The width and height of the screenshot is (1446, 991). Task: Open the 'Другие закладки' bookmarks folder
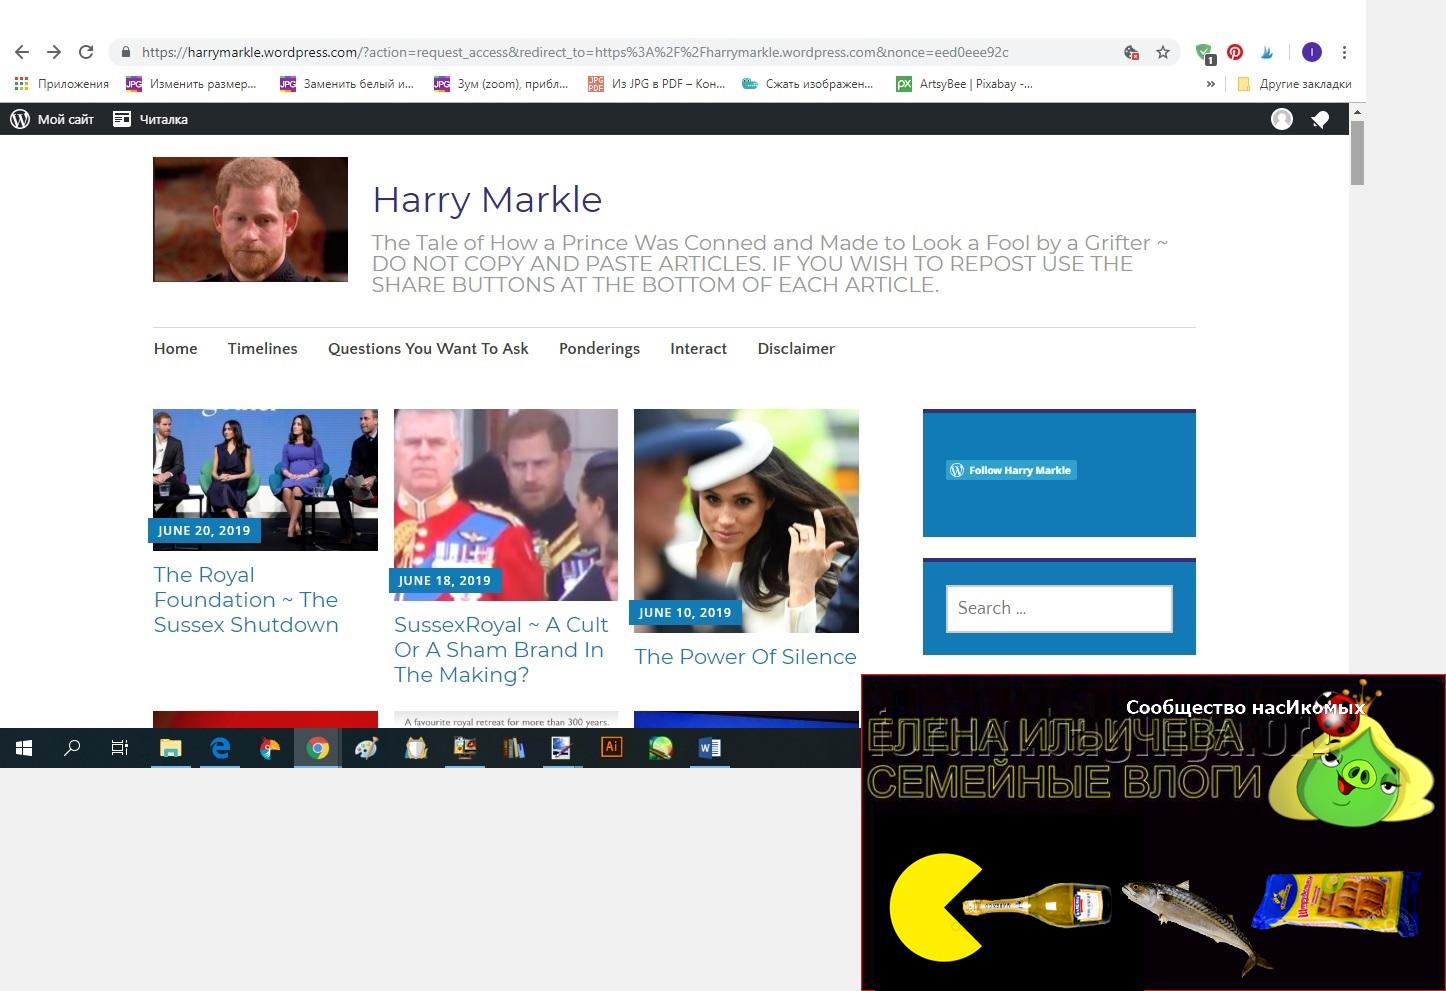(x=1294, y=84)
